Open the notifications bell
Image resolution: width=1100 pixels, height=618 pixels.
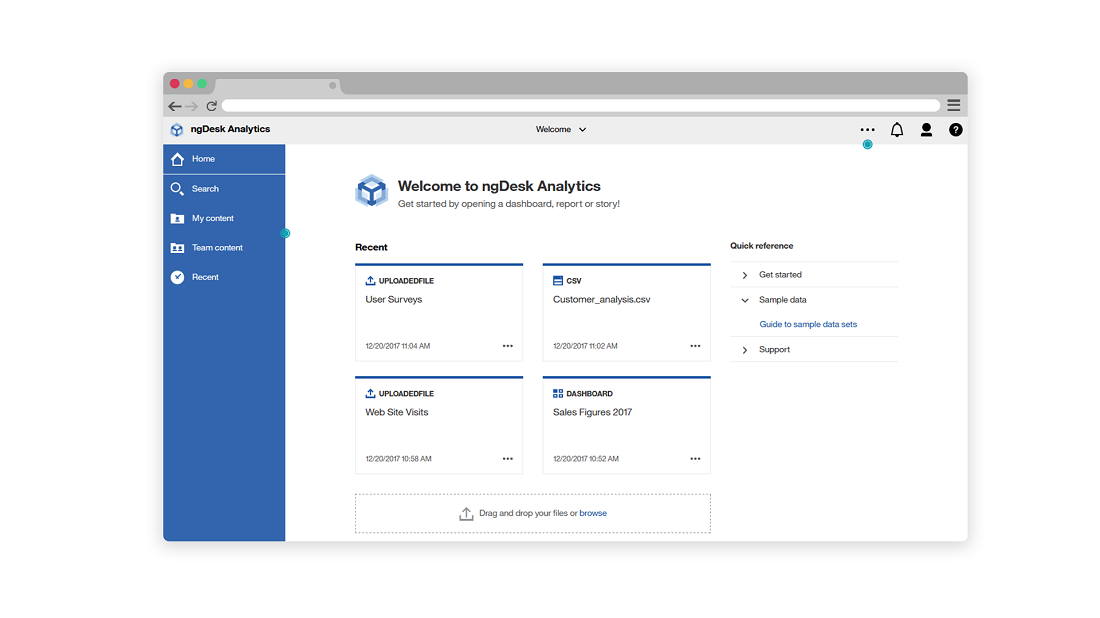coord(897,130)
